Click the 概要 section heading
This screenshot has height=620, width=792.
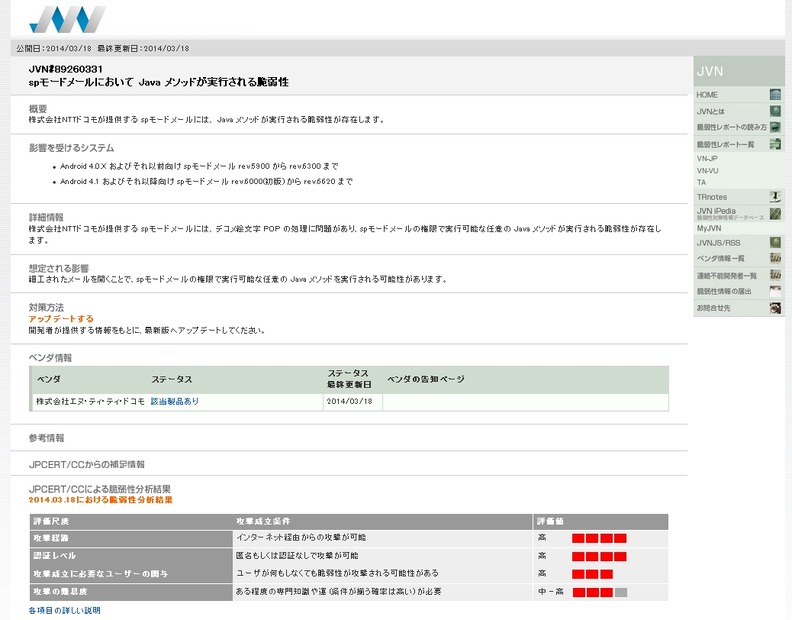(38, 109)
